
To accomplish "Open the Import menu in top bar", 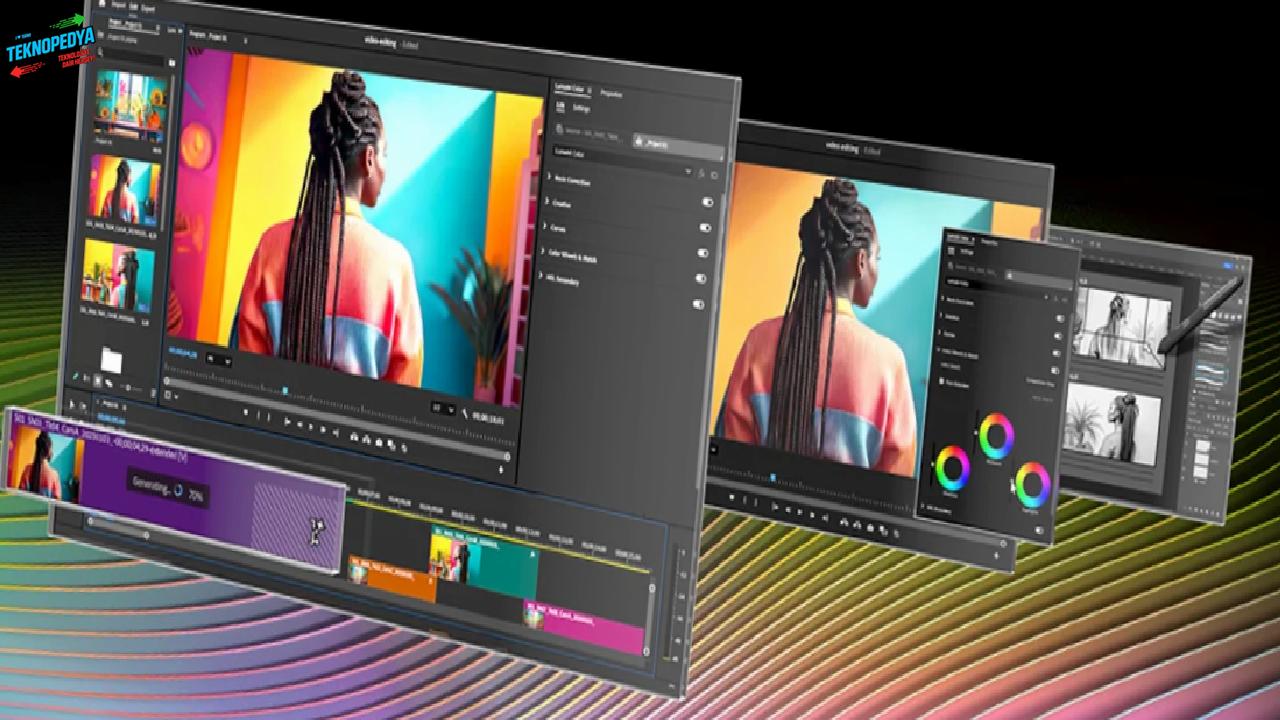I will [119, 4].
